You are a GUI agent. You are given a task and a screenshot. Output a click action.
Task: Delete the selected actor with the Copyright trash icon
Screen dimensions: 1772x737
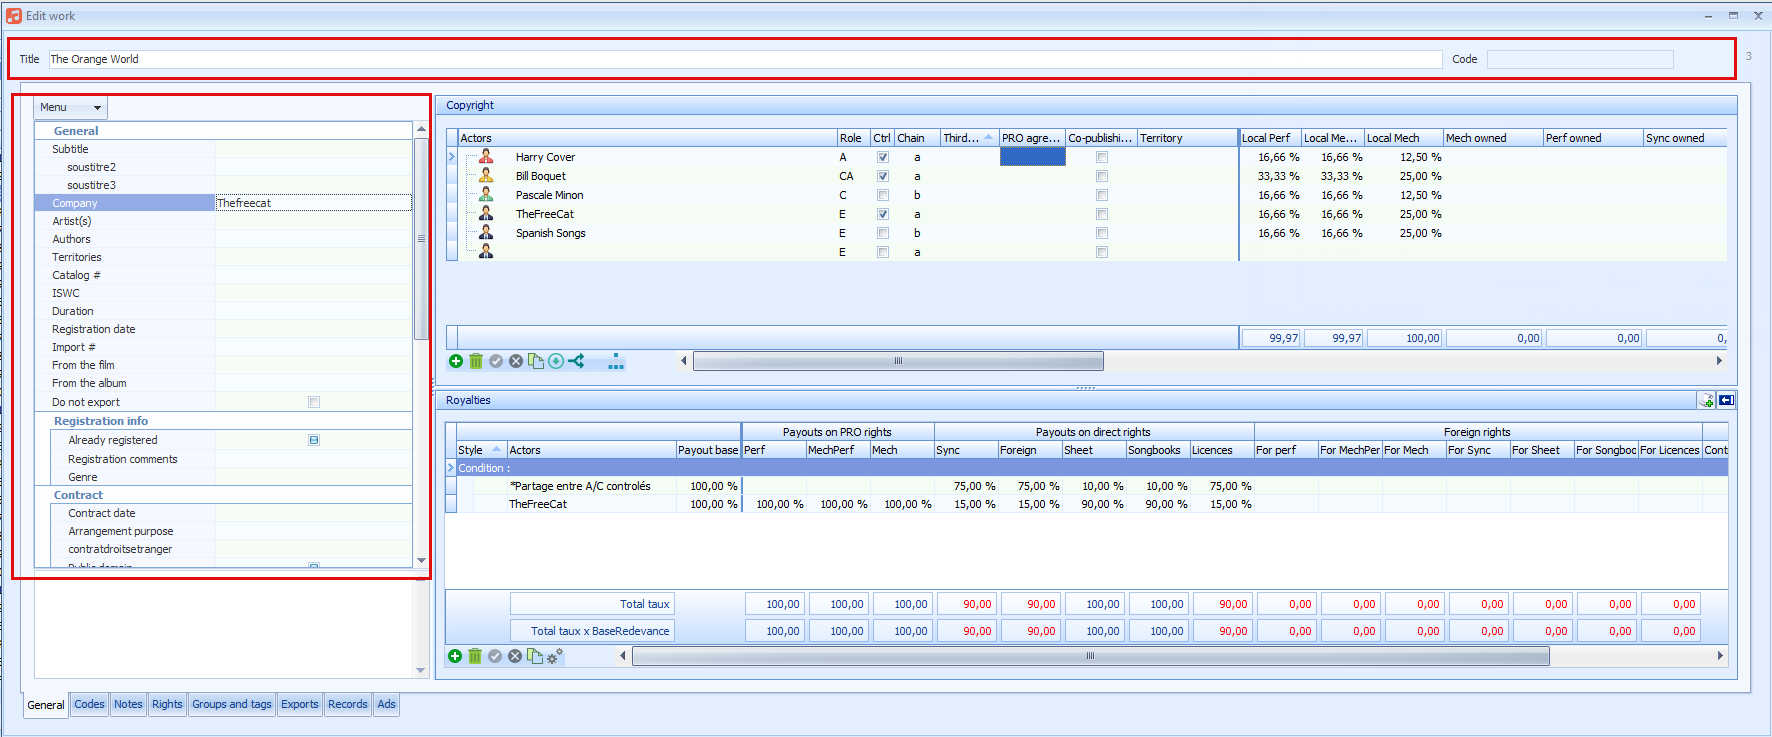(x=476, y=361)
